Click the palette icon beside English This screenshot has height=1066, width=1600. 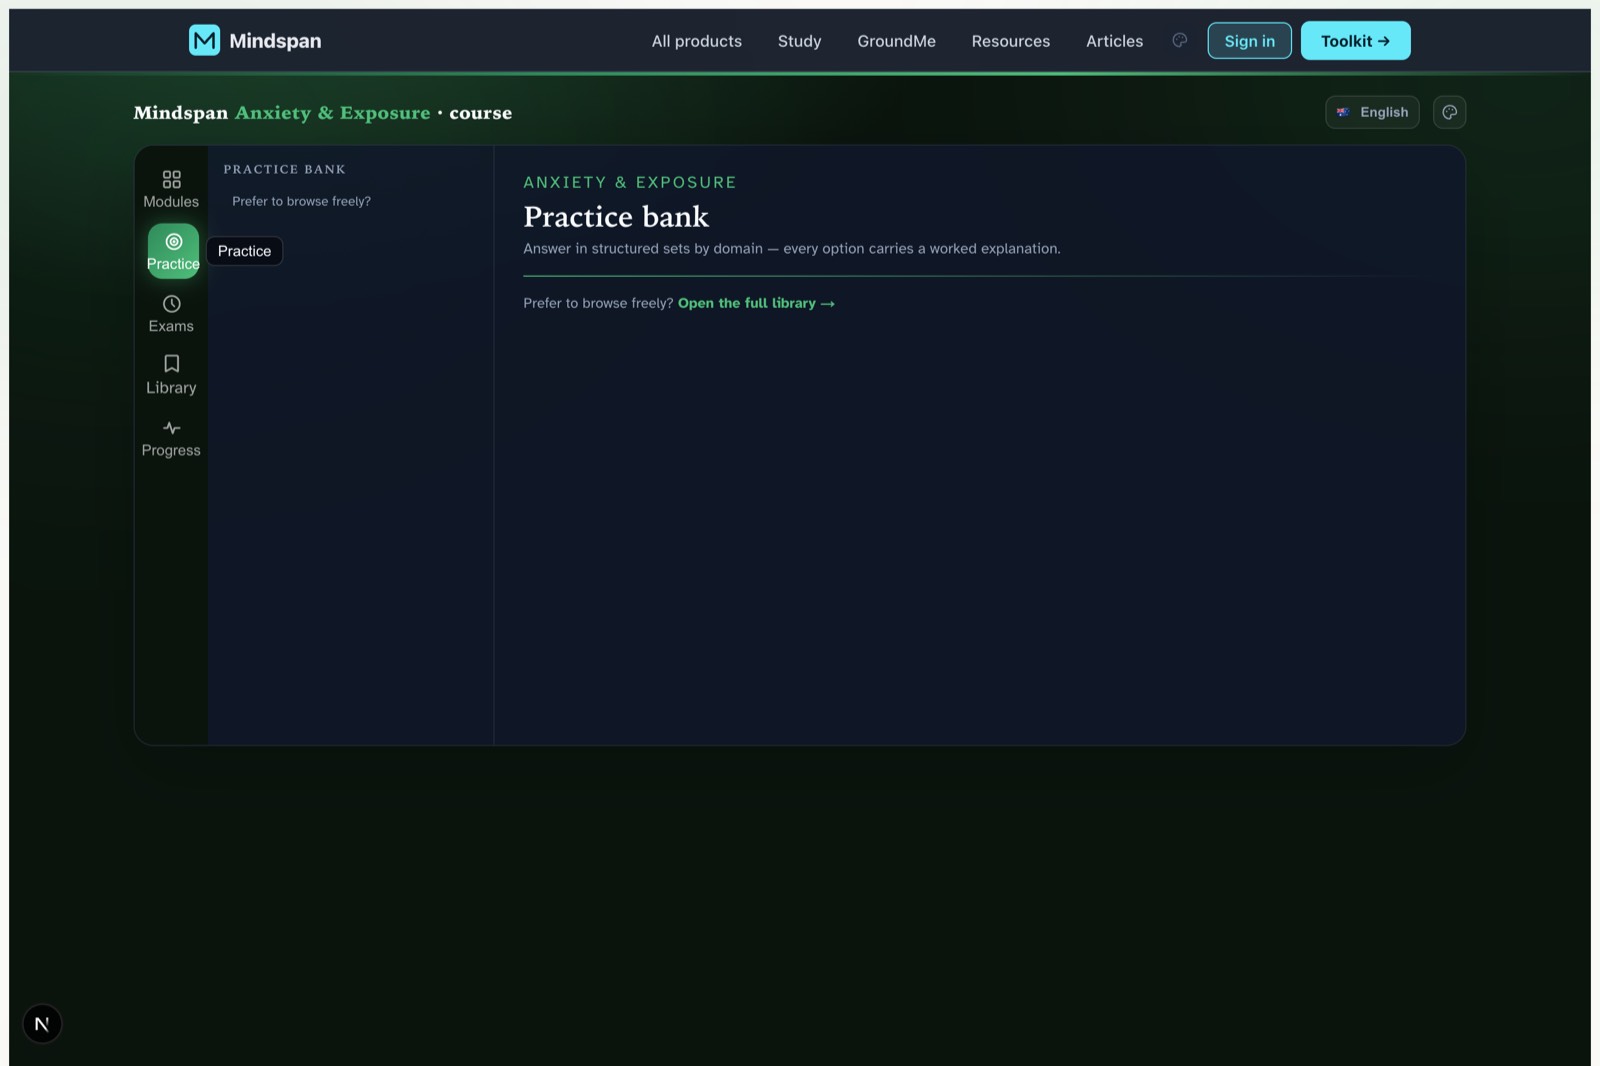pyautogui.click(x=1449, y=112)
